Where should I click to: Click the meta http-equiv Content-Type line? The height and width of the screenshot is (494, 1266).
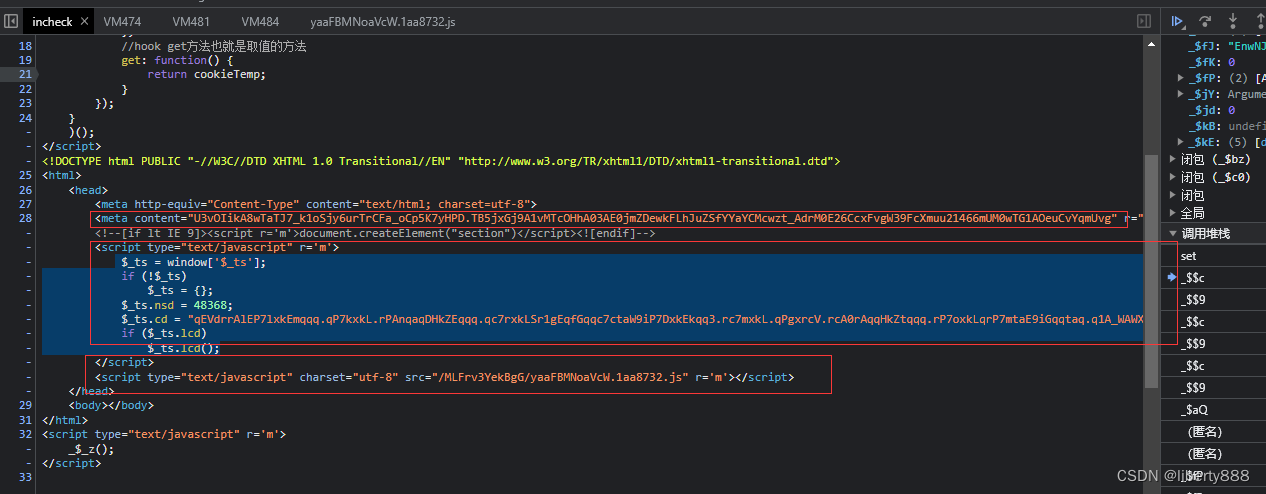click(x=316, y=204)
